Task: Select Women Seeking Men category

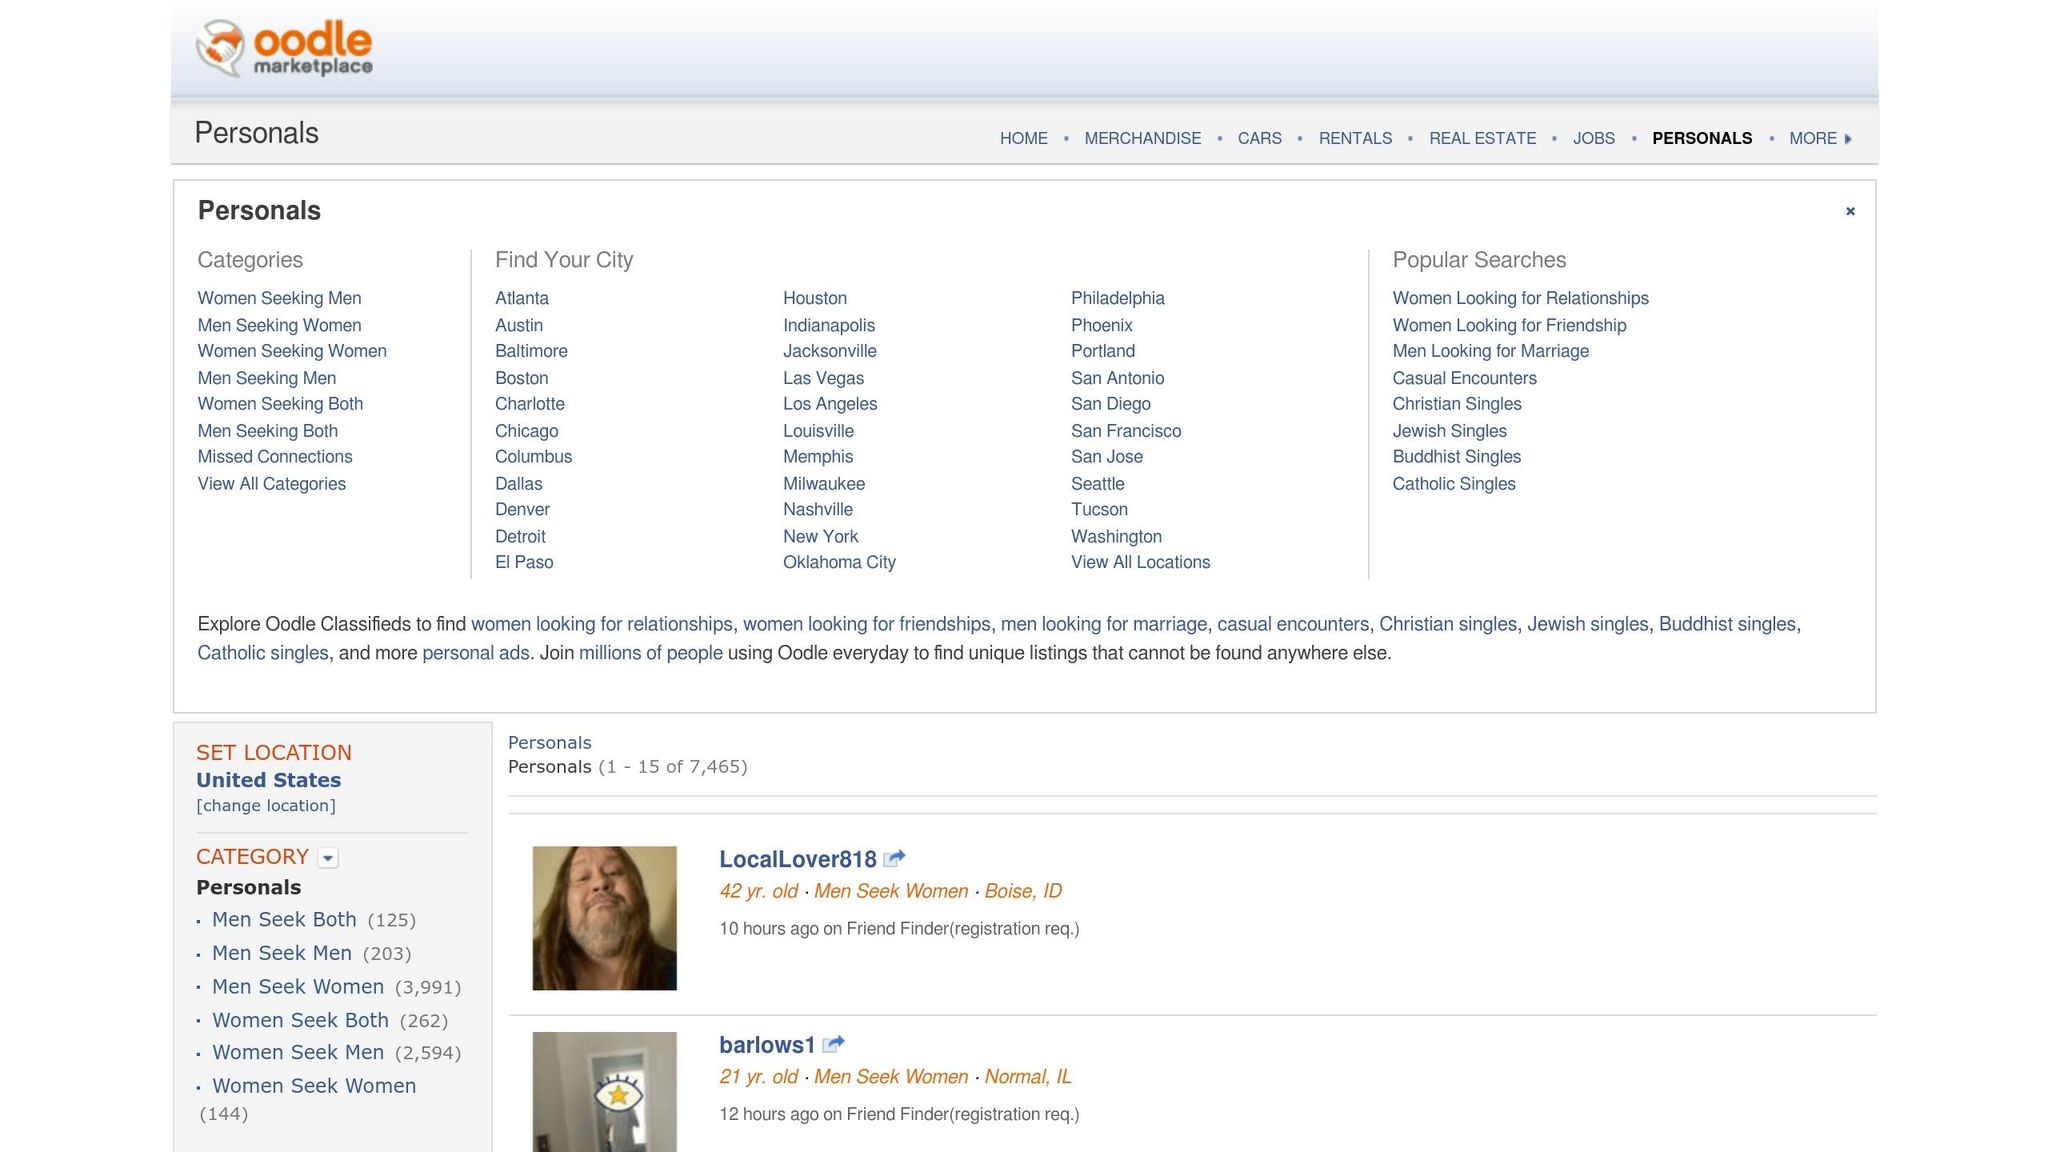Action: pyautogui.click(x=279, y=298)
